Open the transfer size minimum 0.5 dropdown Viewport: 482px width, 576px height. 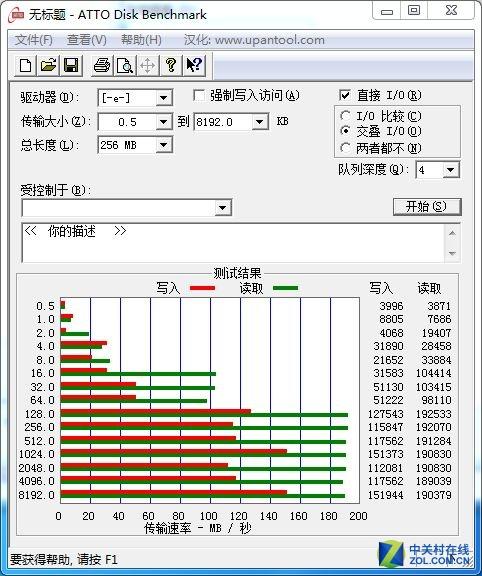(163, 122)
